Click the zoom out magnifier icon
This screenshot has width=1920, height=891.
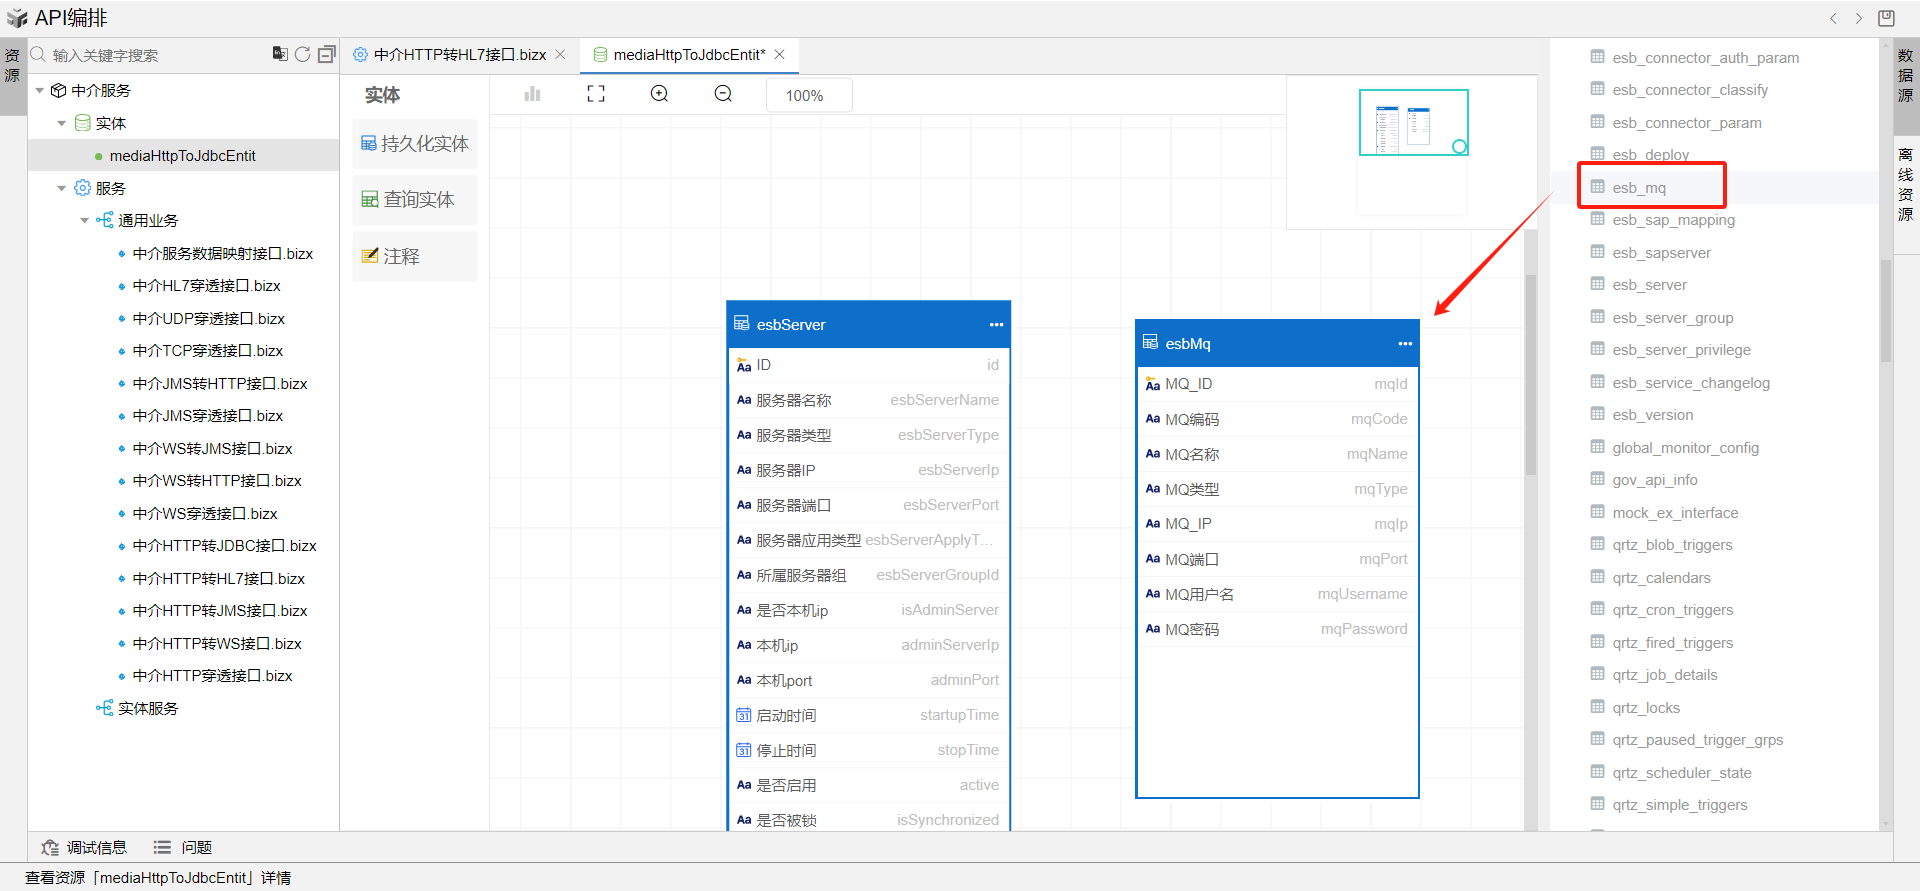(x=723, y=94)
